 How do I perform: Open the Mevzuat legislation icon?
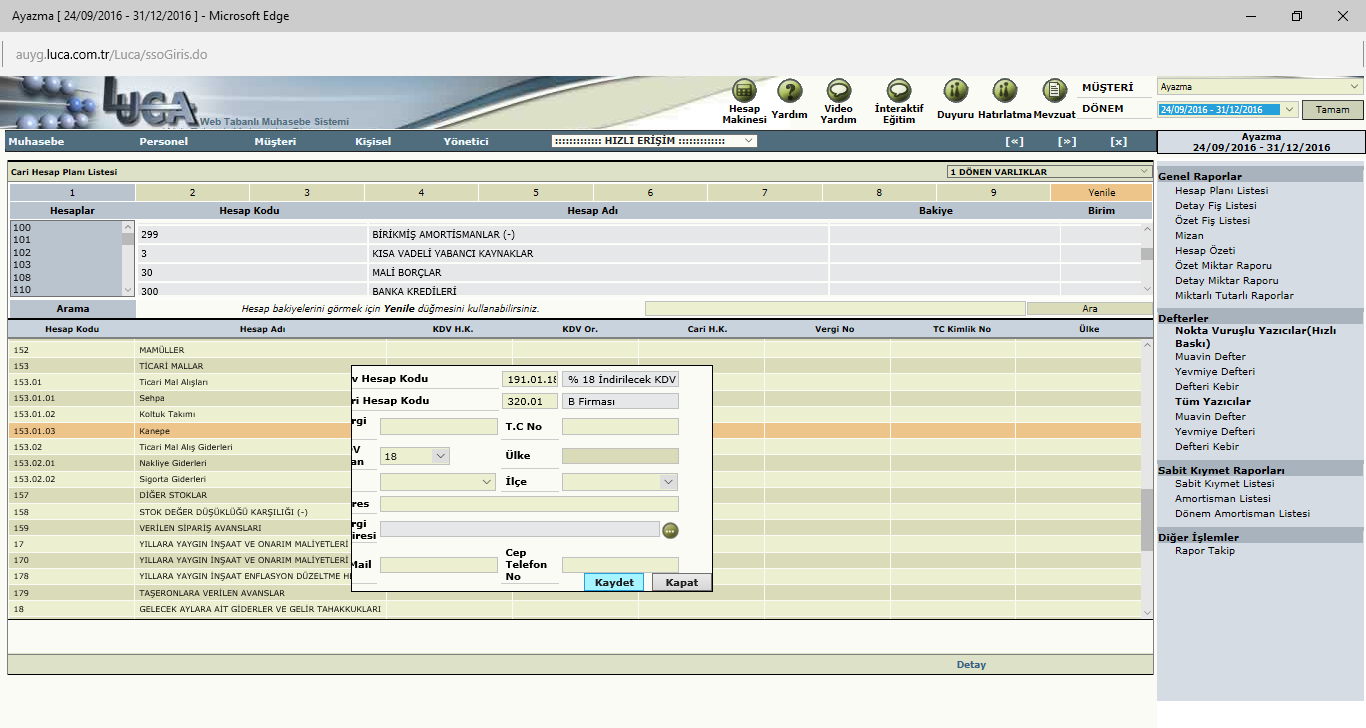[x=1054, y=91]
